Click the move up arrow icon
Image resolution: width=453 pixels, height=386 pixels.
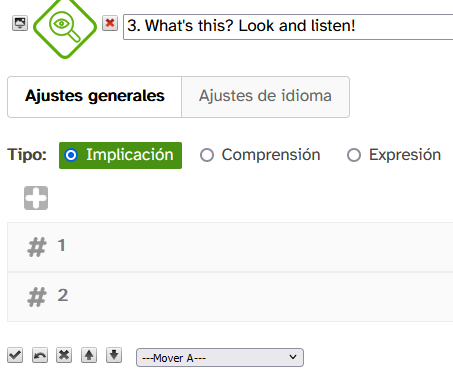click(89, 355)
